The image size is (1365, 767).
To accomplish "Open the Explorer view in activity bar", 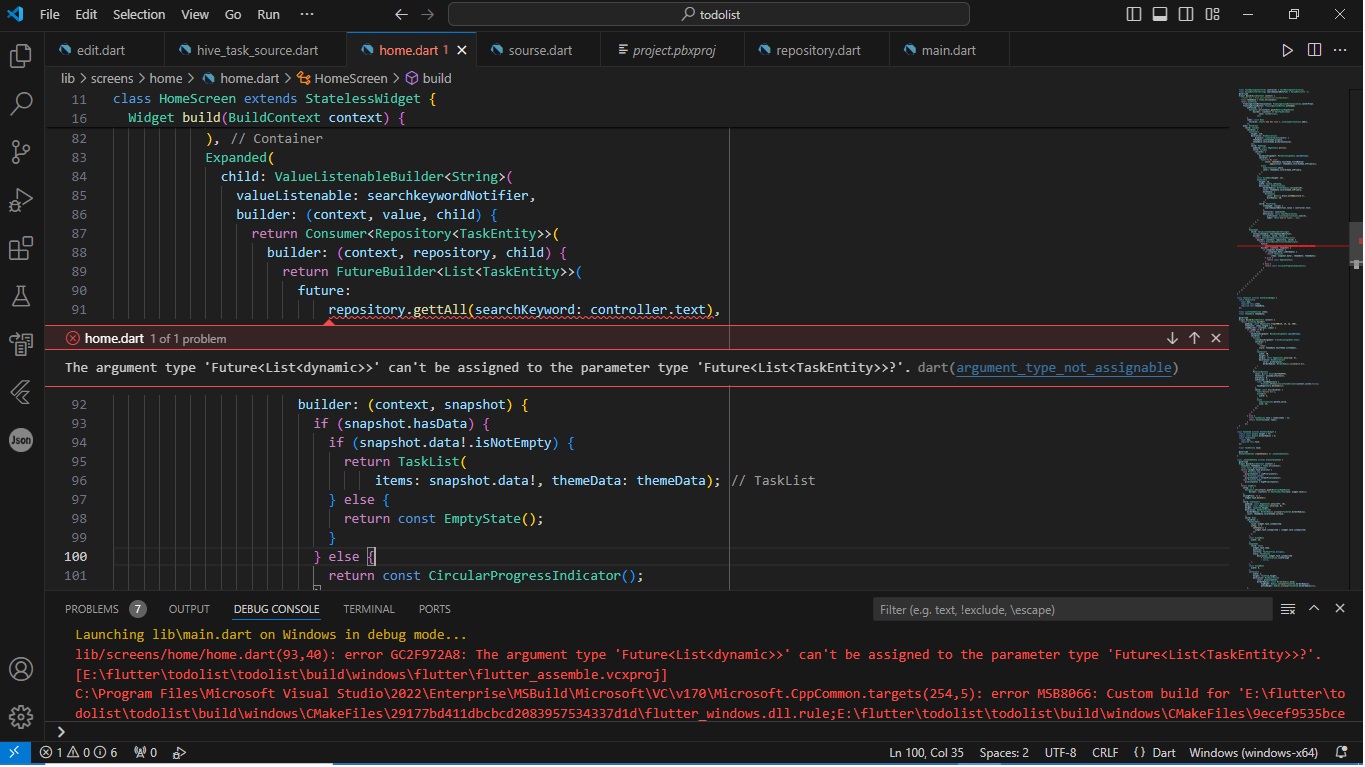I will pos(21,56).
